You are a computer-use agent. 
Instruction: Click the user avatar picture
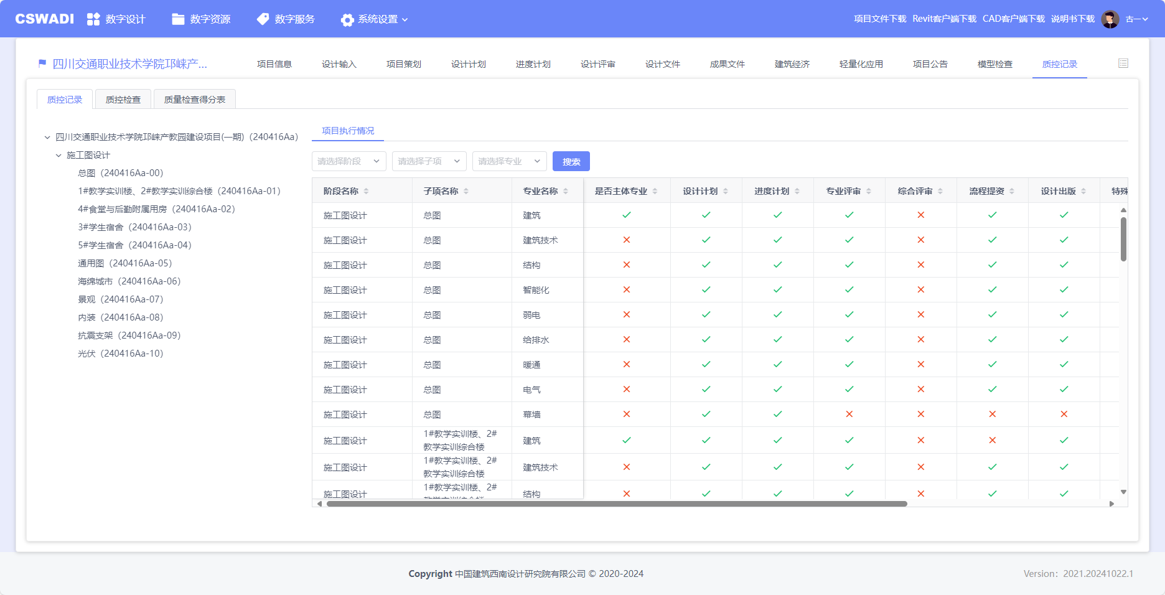point(1110,19)
